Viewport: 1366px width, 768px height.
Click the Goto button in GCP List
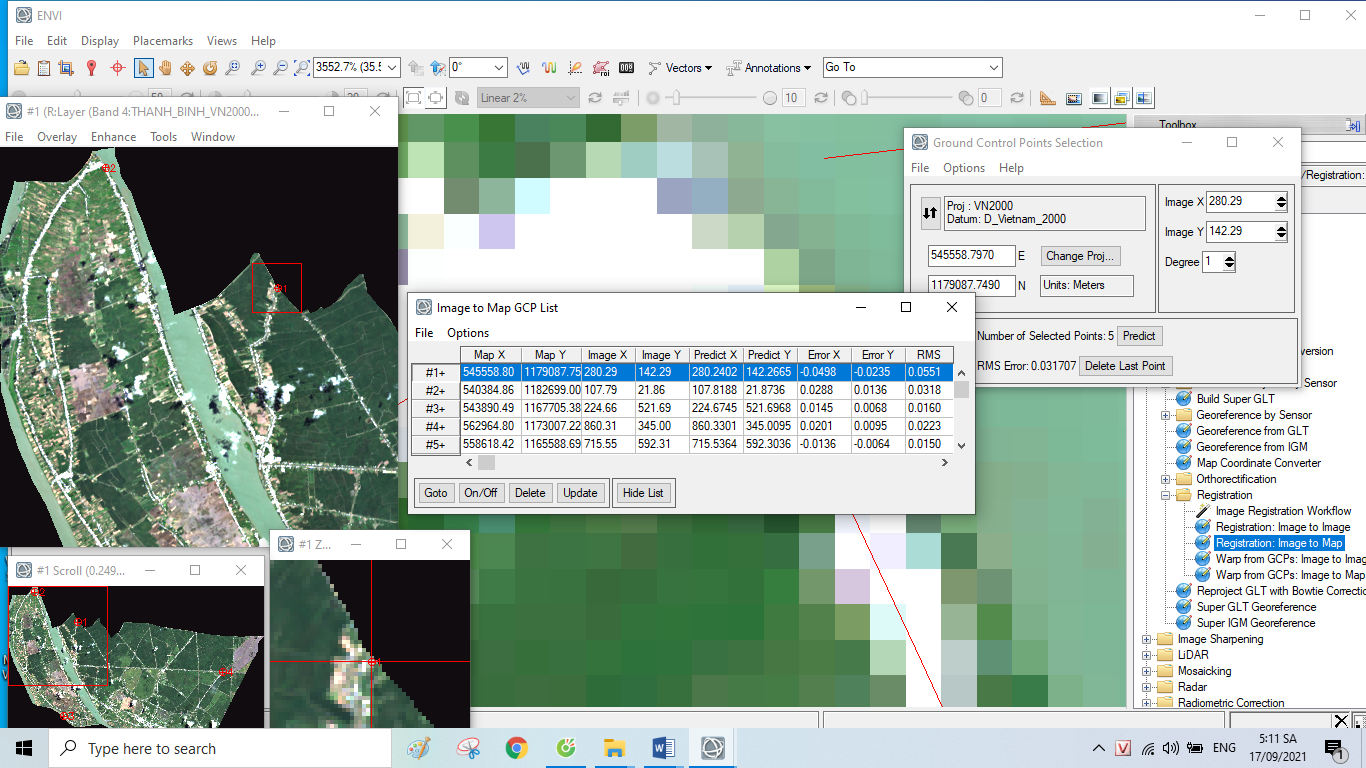pos(435,493)
